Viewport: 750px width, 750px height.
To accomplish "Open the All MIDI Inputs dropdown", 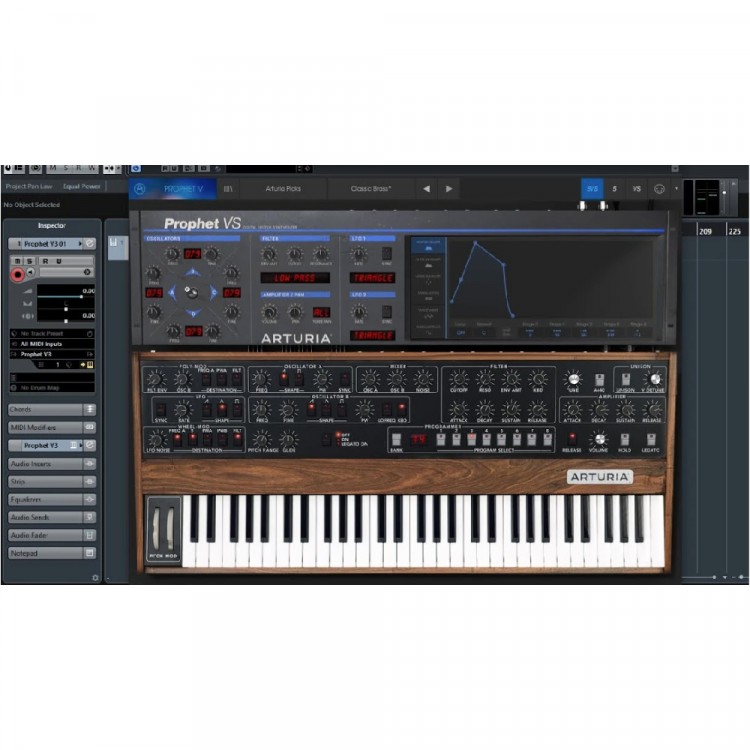I will [52, 344].
